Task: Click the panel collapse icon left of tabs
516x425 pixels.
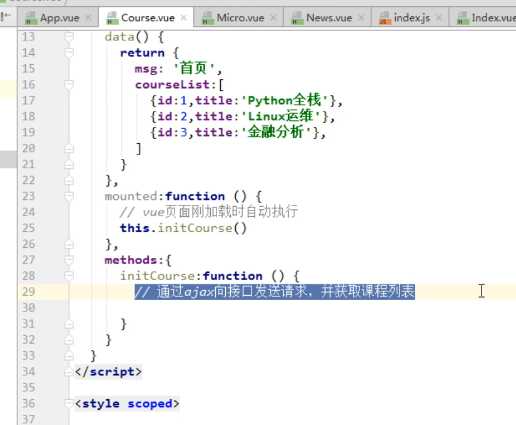Action: coord(5,17)
